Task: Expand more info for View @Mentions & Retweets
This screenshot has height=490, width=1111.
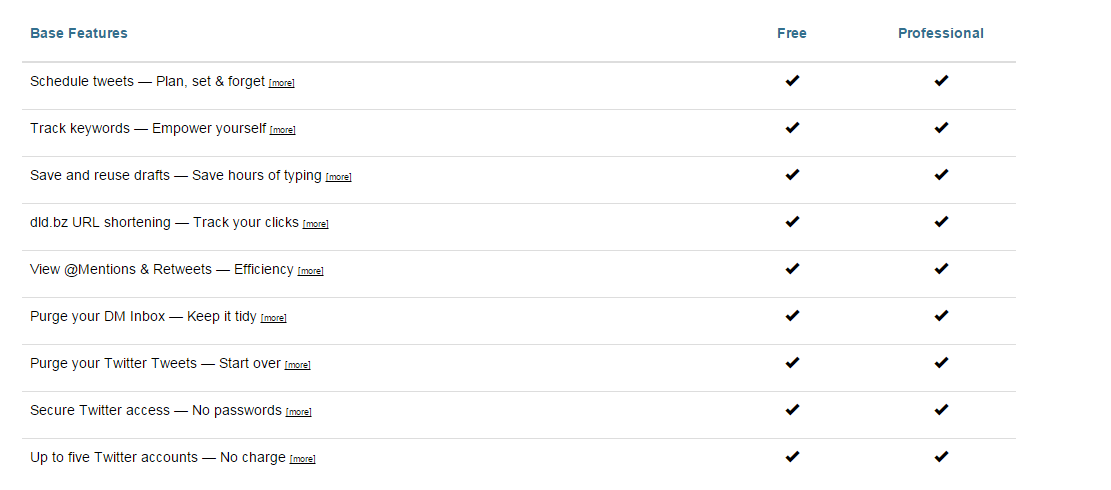Action: coord(310,271)
